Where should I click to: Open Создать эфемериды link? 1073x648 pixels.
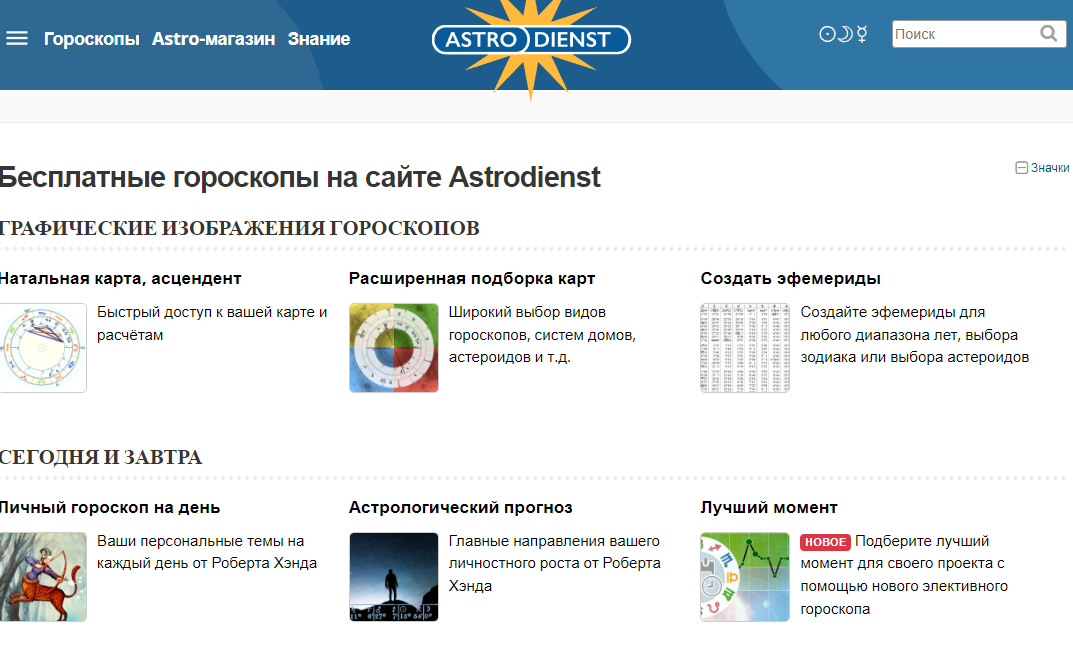tap(790, 278)
